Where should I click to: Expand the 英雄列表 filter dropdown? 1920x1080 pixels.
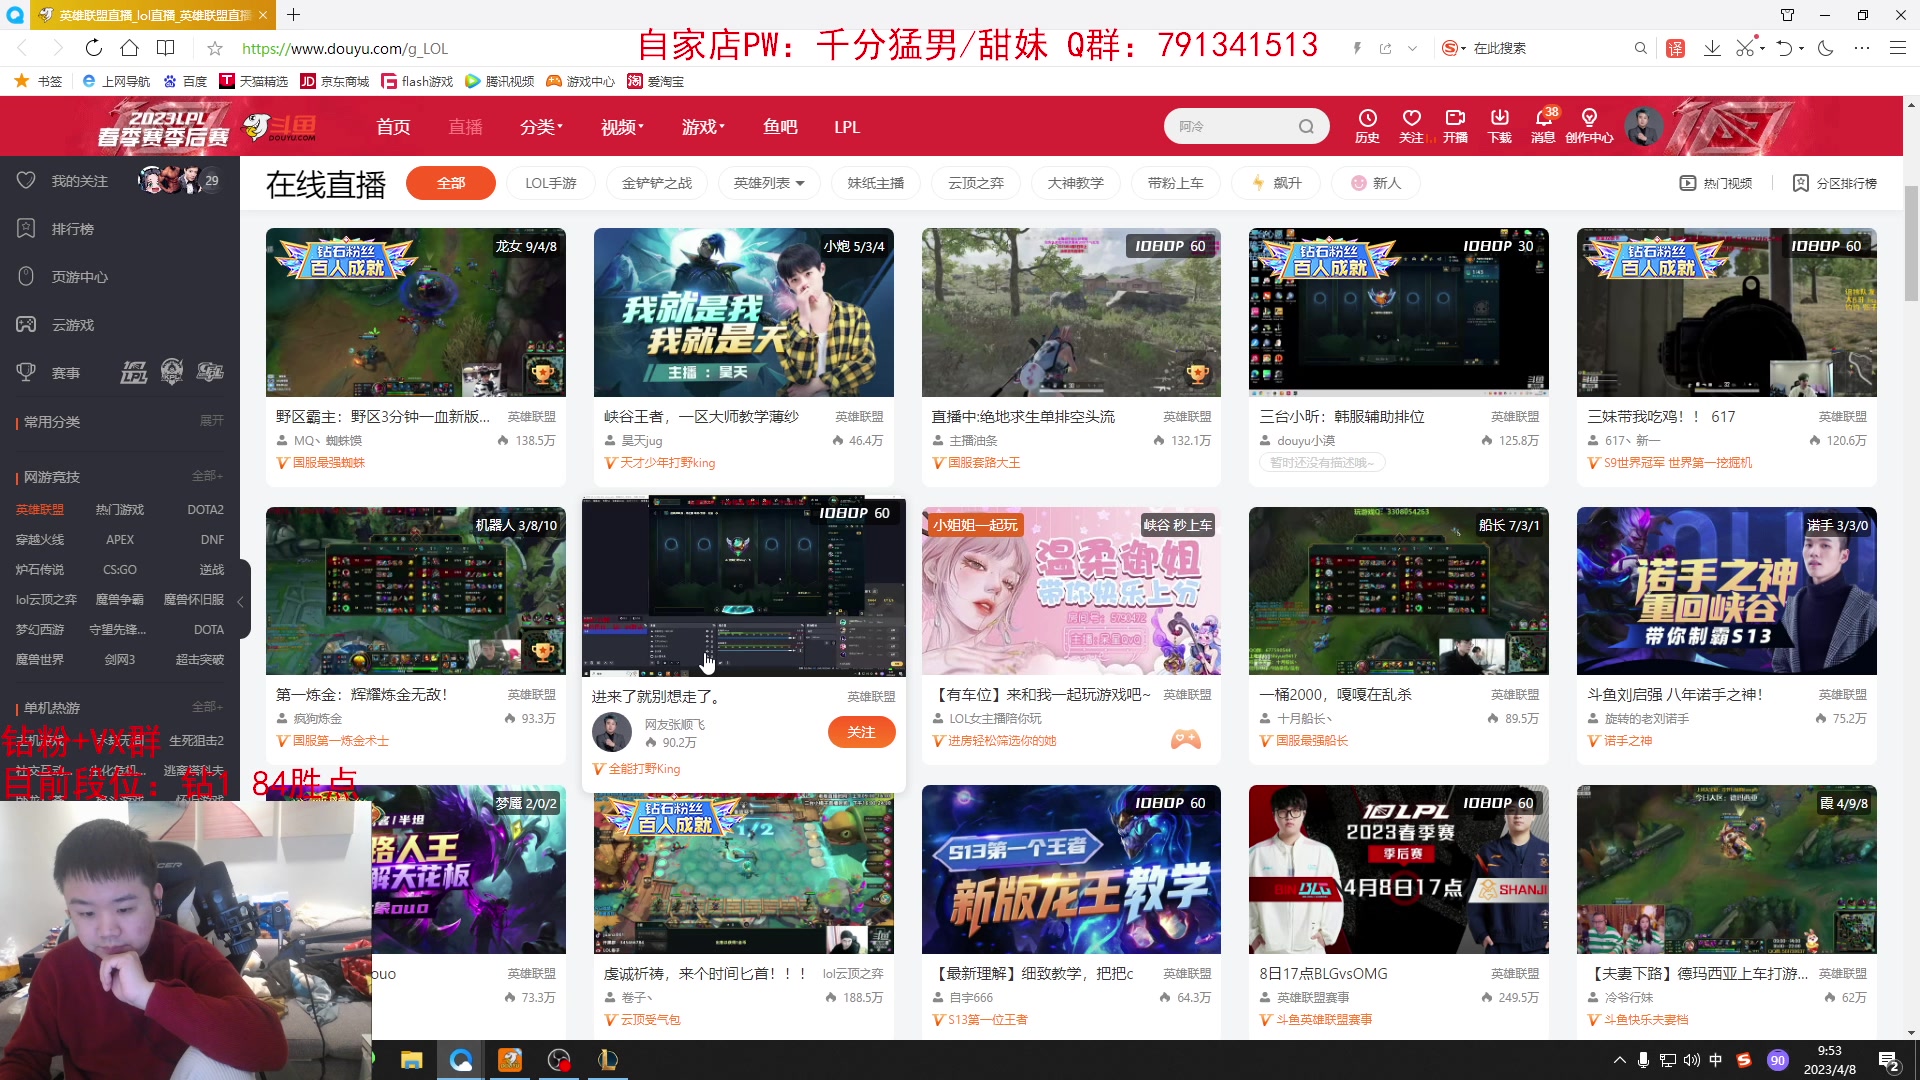[769, 183]
